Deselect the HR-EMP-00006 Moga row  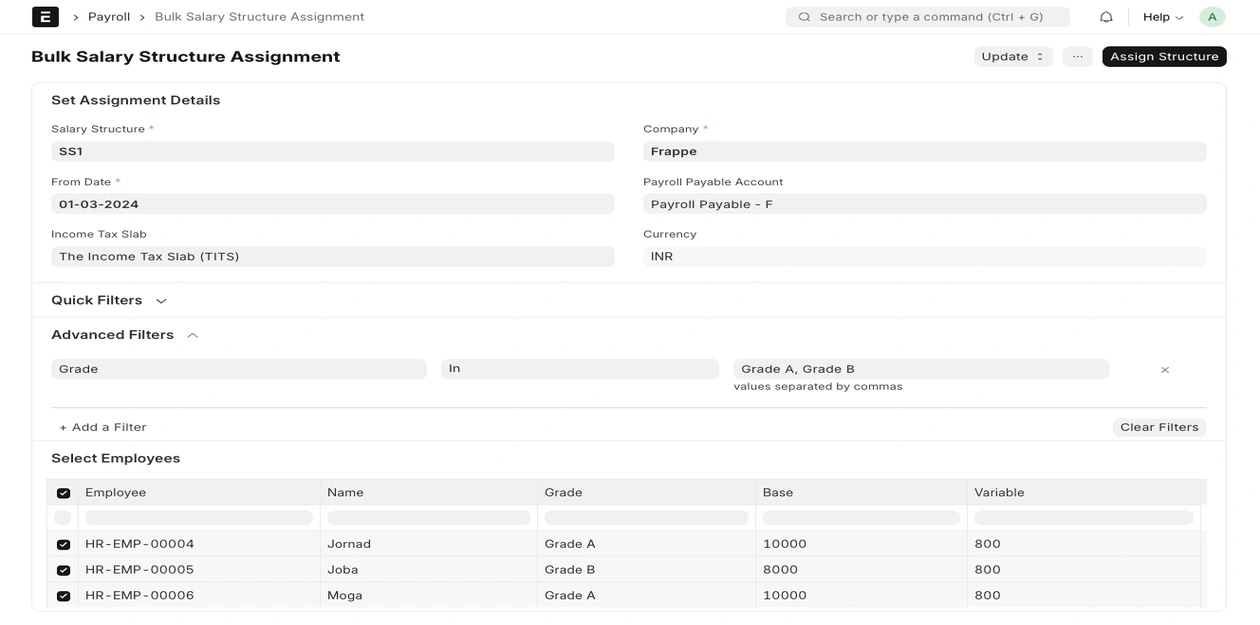[64, 596]
